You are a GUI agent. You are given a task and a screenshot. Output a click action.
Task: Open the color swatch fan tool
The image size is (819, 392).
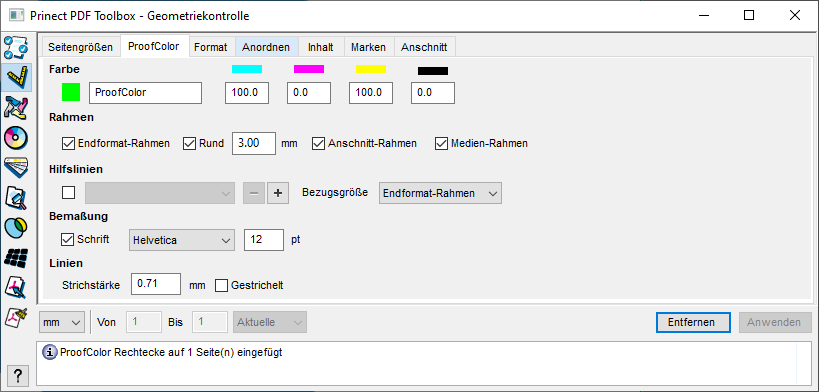coord(16,167)
